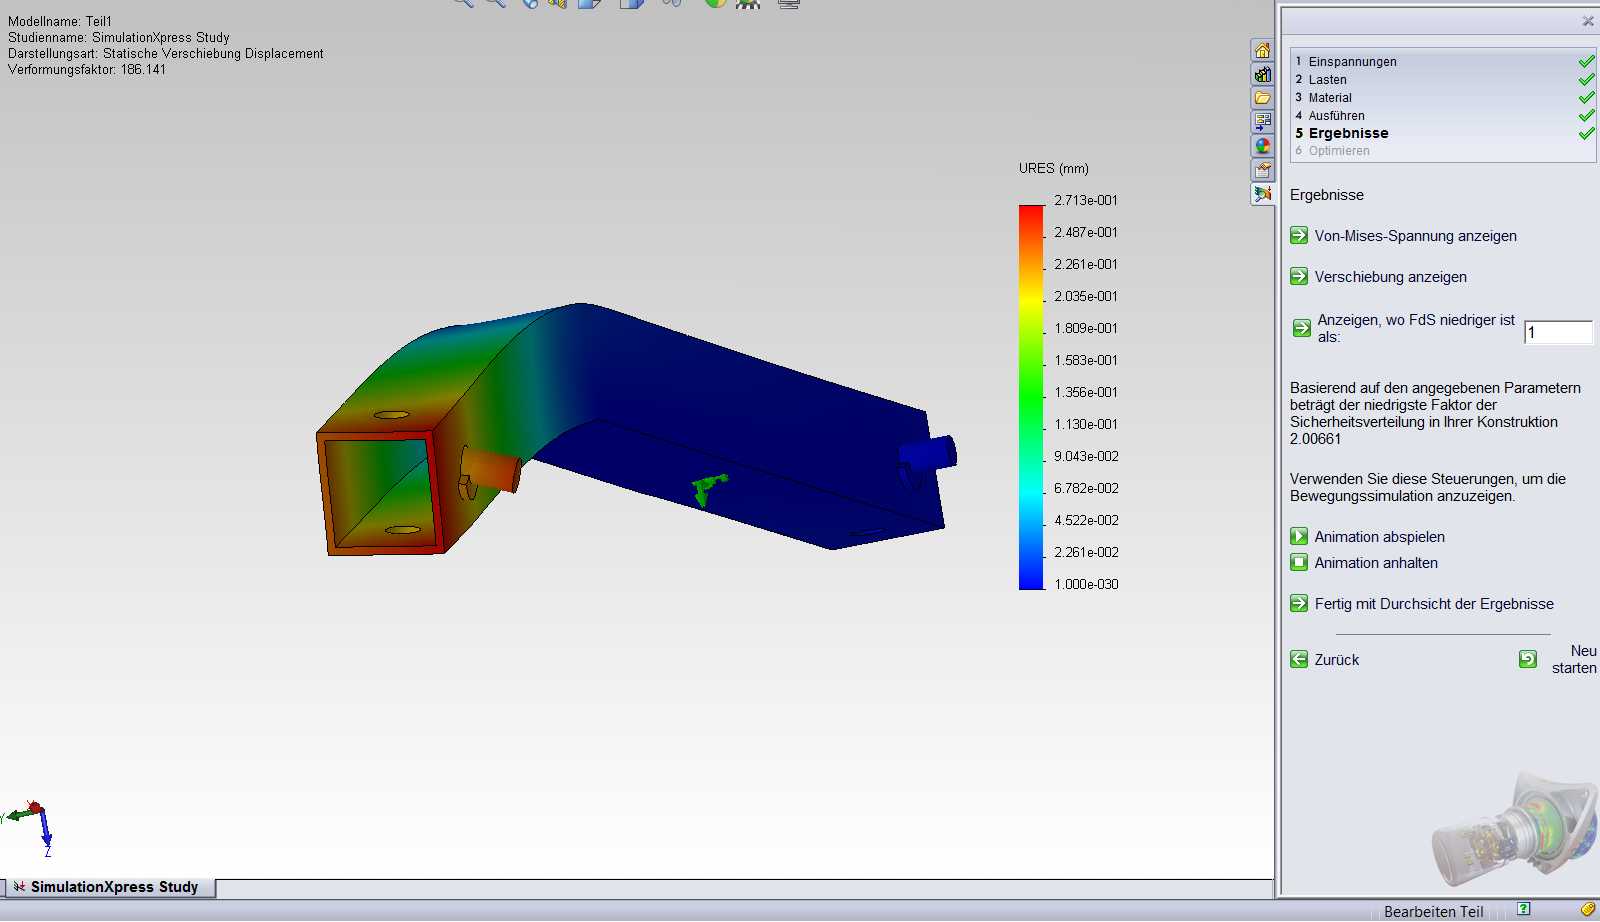Click the FdS threshold input field

pyautogui.click(x=1558, y=332)
